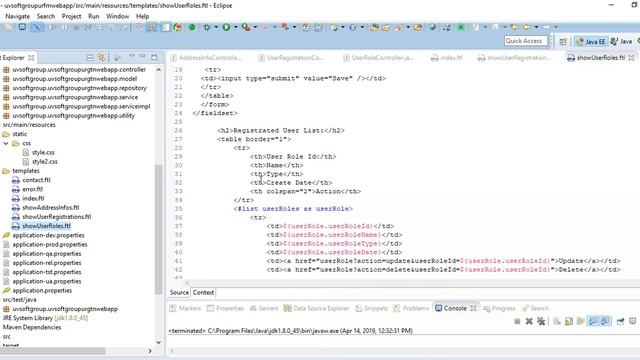The width and height of the screenshot is (640, 360).
Task: Maximize the Explorer panel
Action: click(x=154, y=57)
